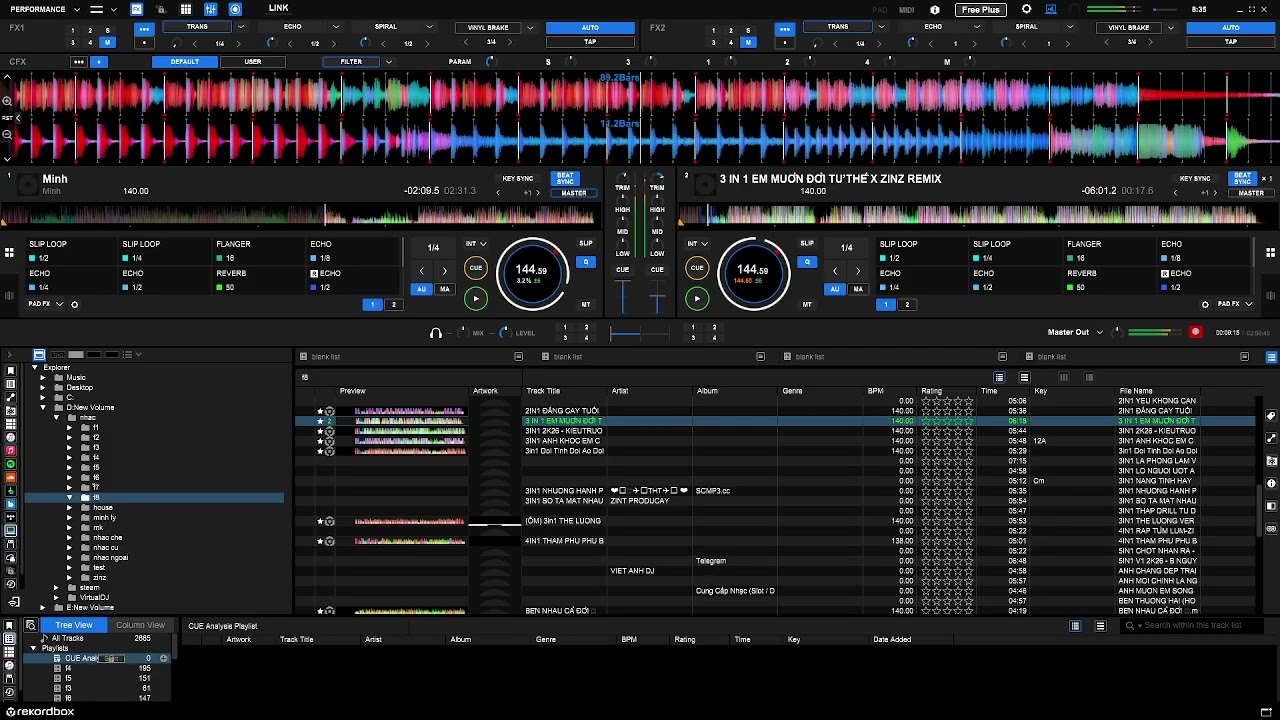Open the info icon near MIDI

(x=935, y=10)
